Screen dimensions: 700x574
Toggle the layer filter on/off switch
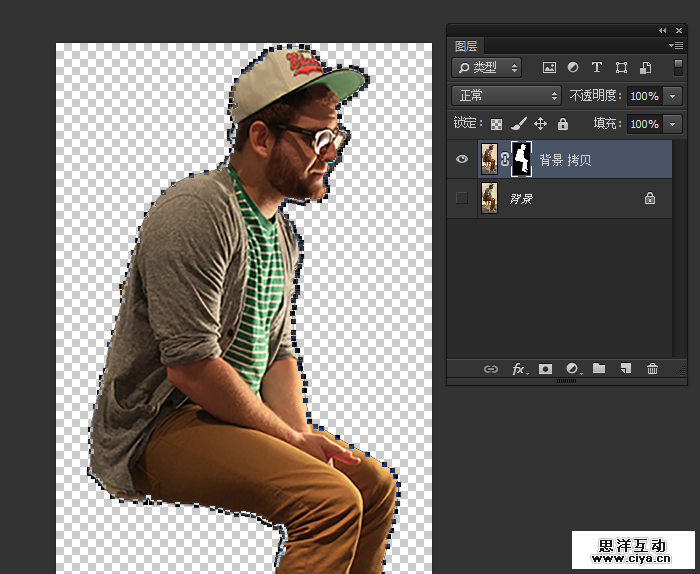pos(677,68)
